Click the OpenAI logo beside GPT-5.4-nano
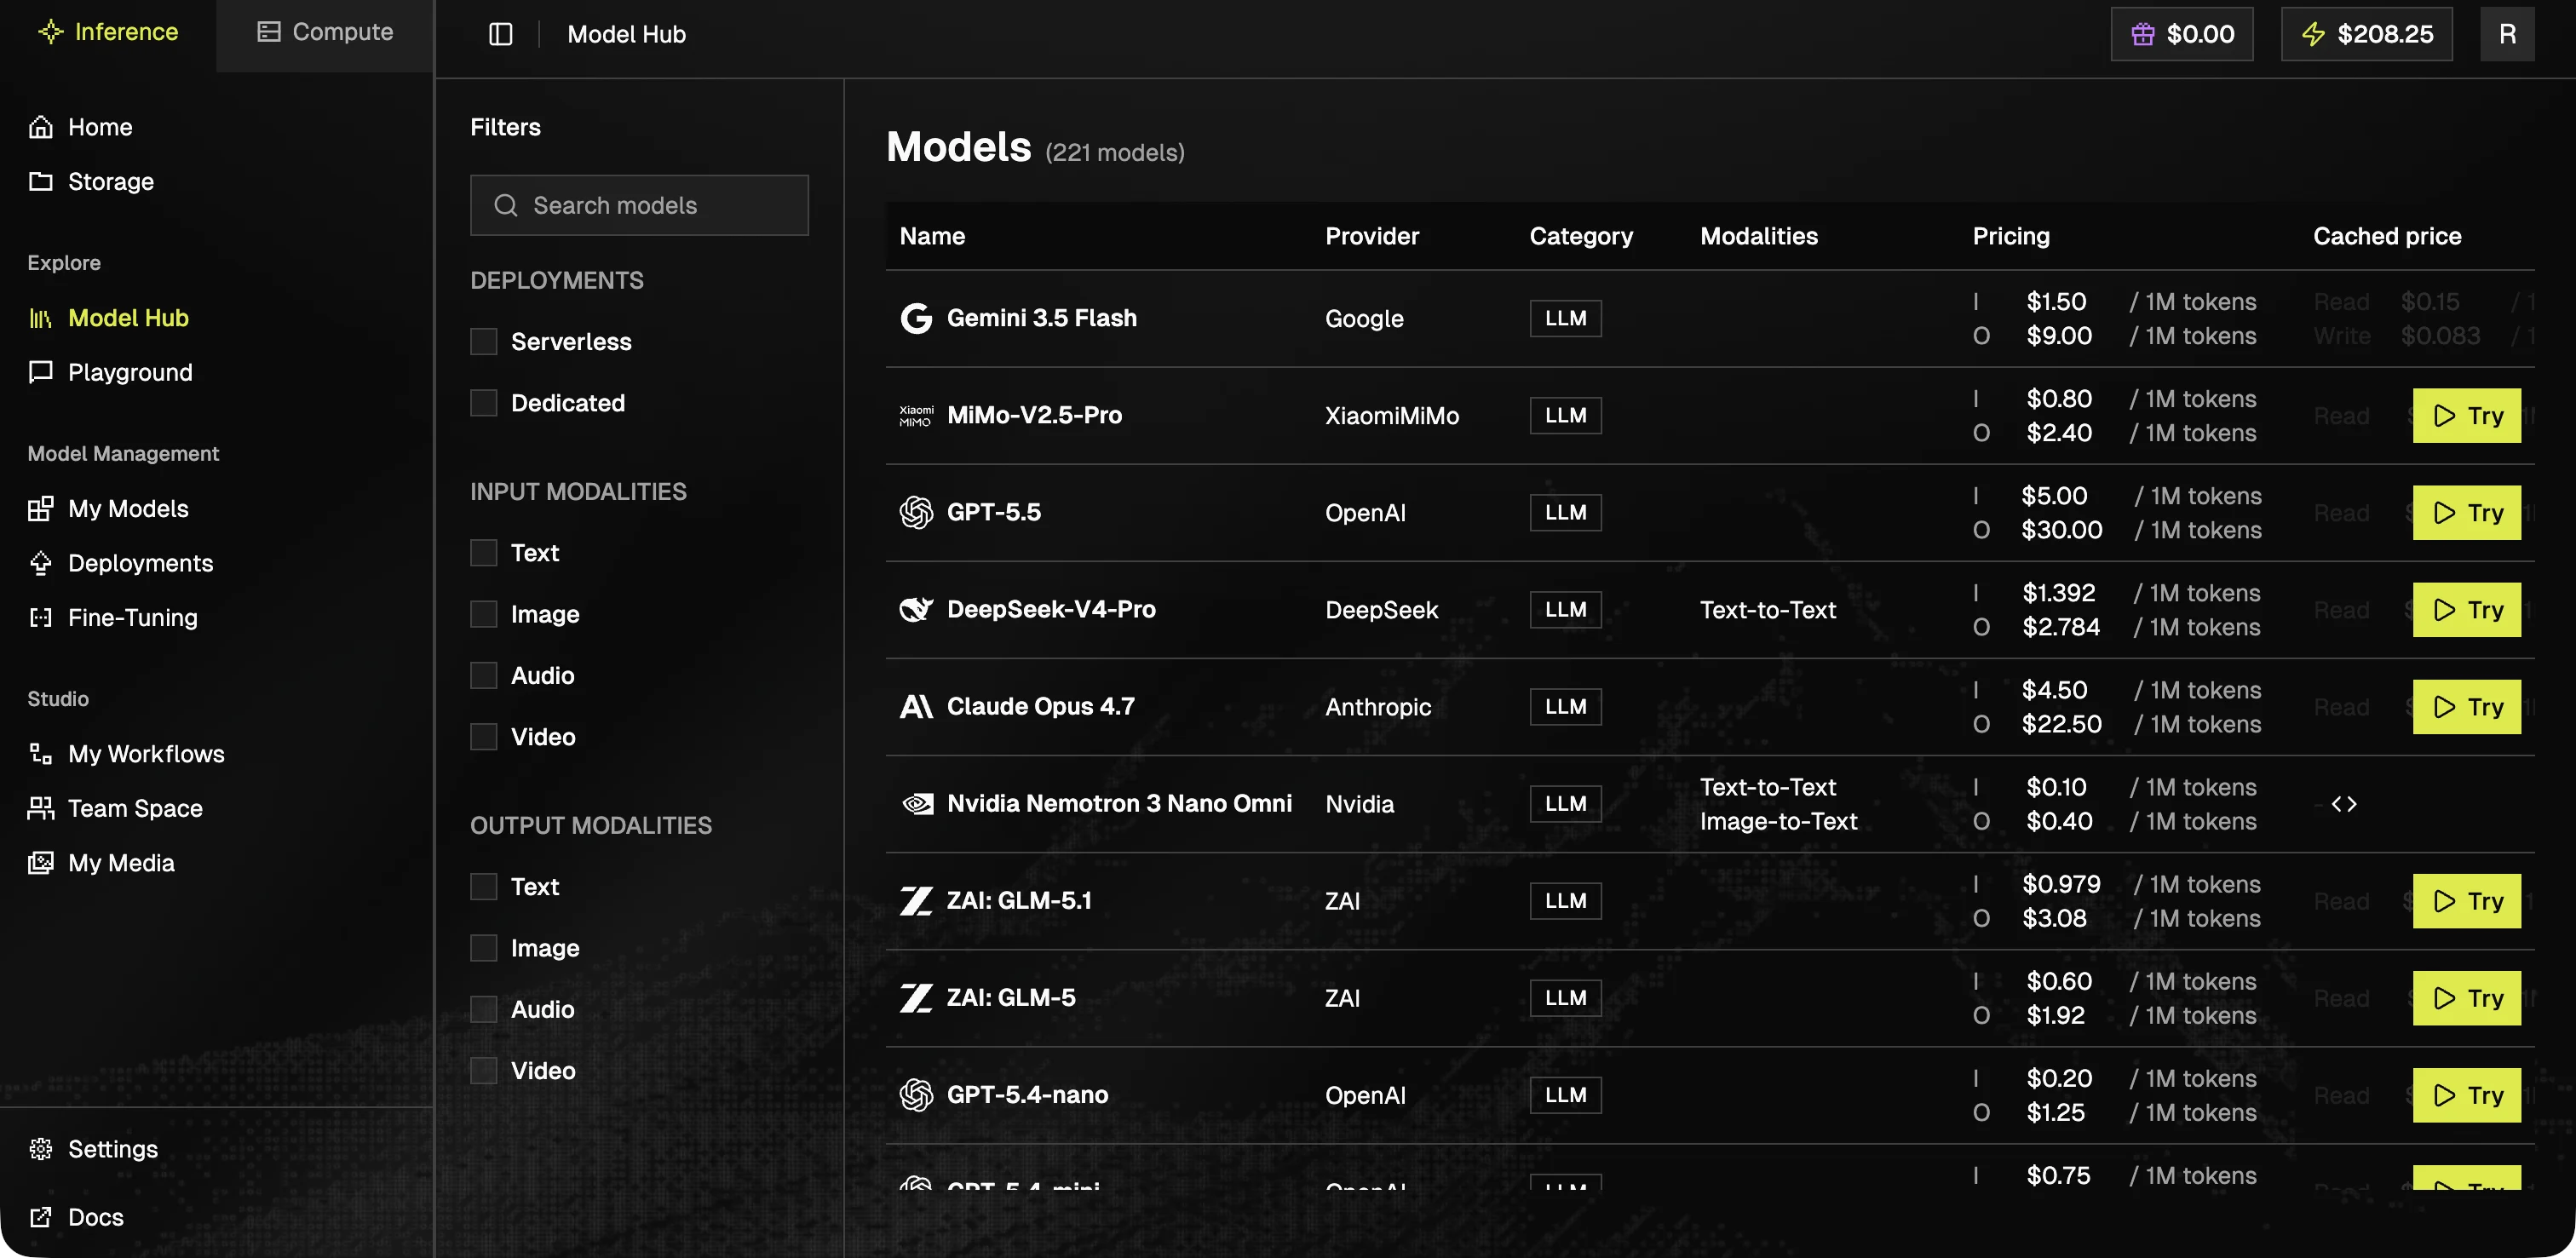This screenshot has height=1258, width=2576. (x=915, y=1094)
